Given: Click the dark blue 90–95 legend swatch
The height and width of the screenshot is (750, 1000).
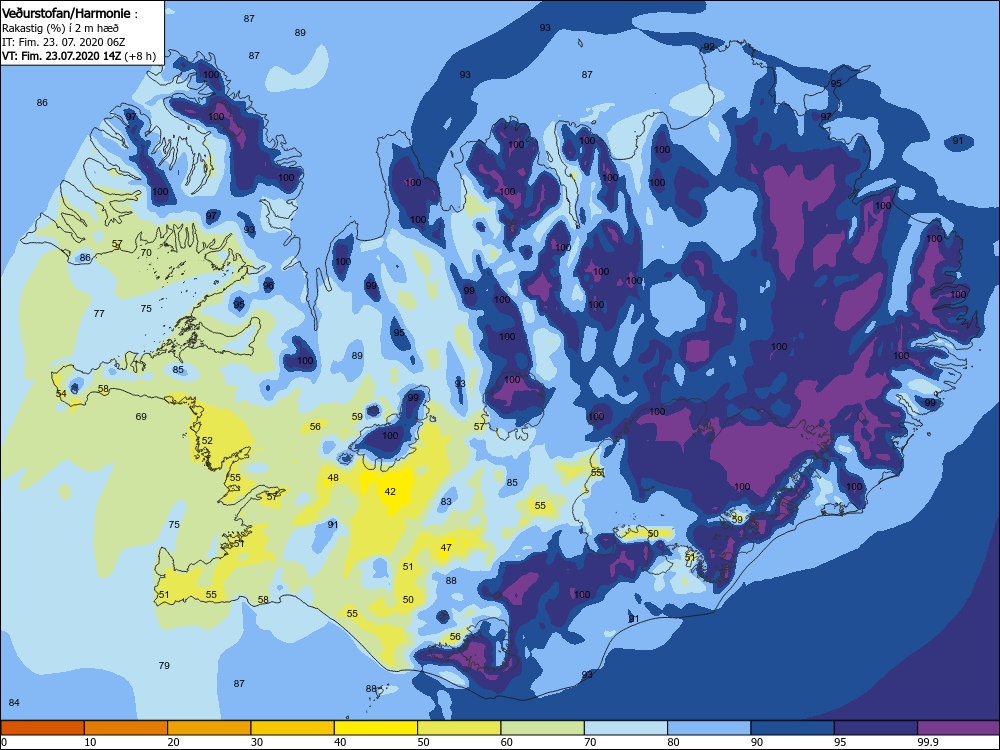Looking at the screenshot, I should tap(792, 728).
